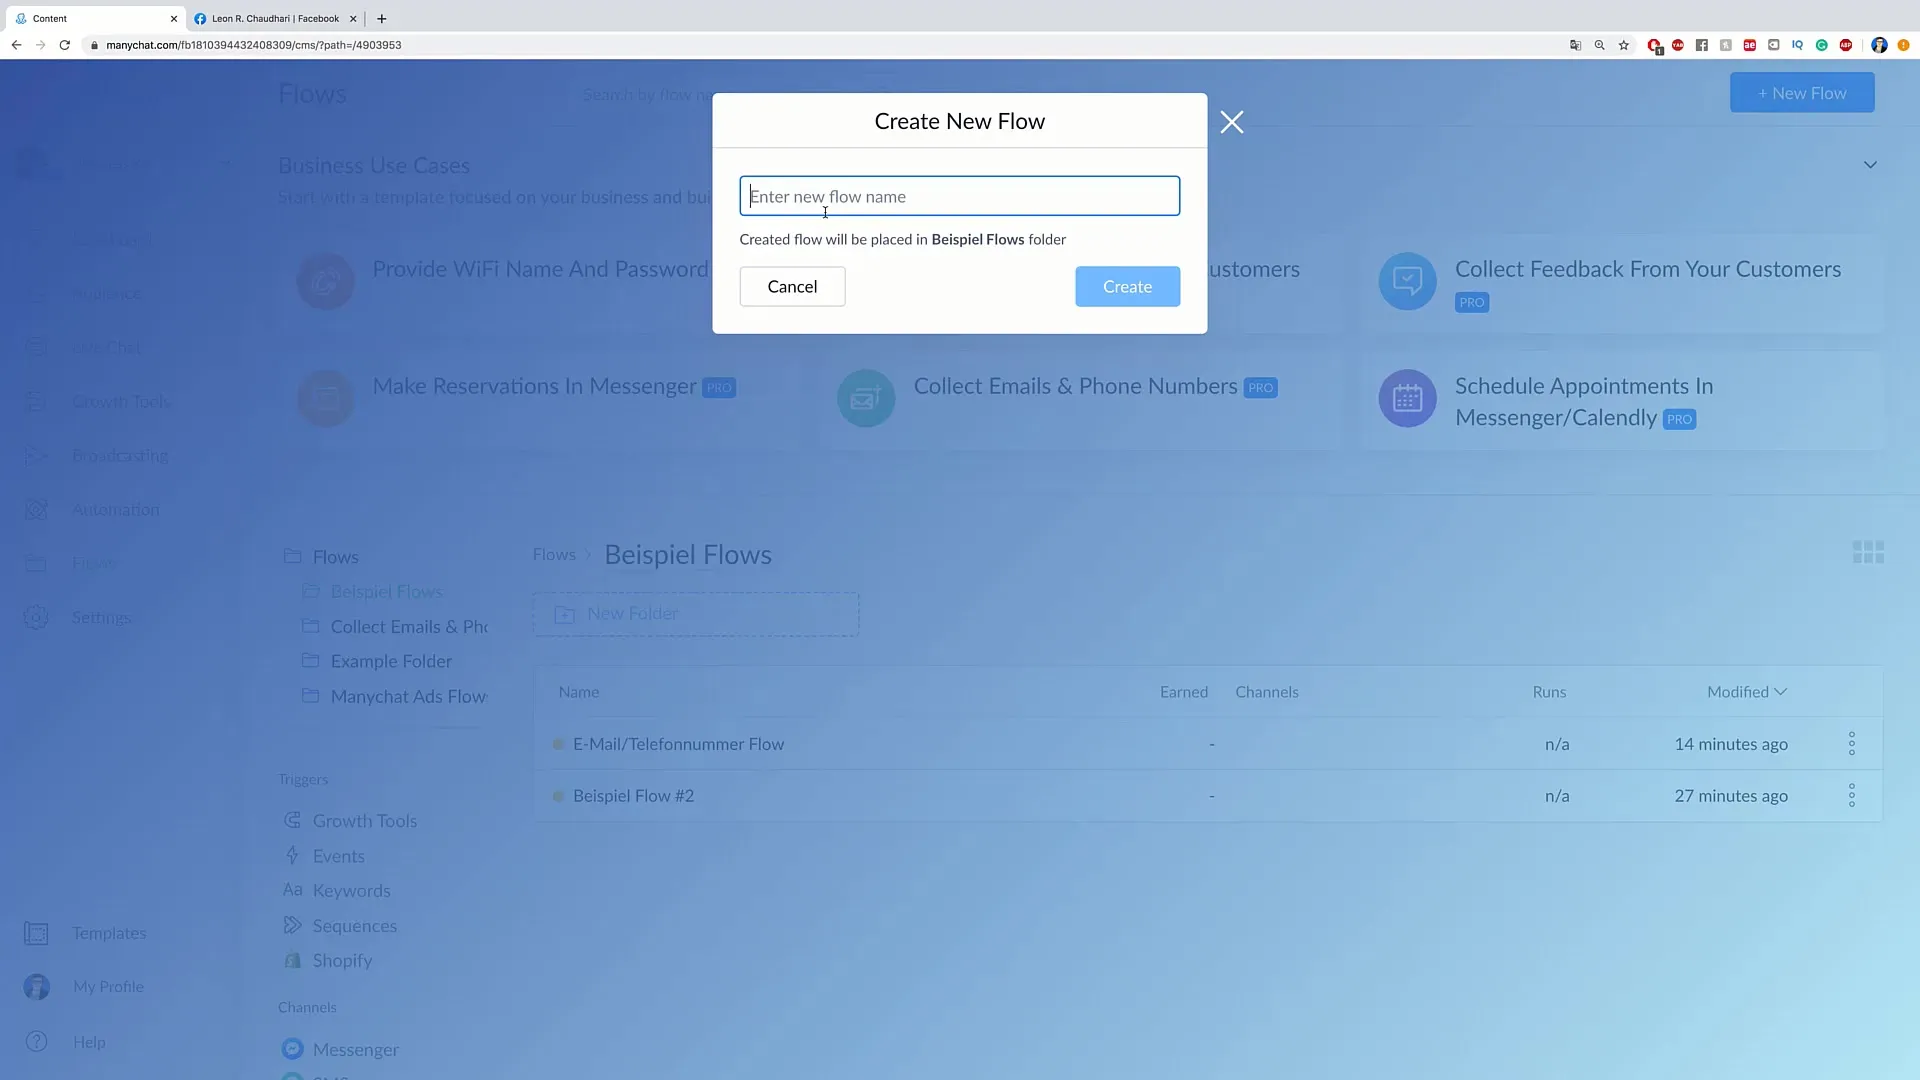Click Events lightning icon
The width and height of the screenshot is (1920, 1080).
292,856
